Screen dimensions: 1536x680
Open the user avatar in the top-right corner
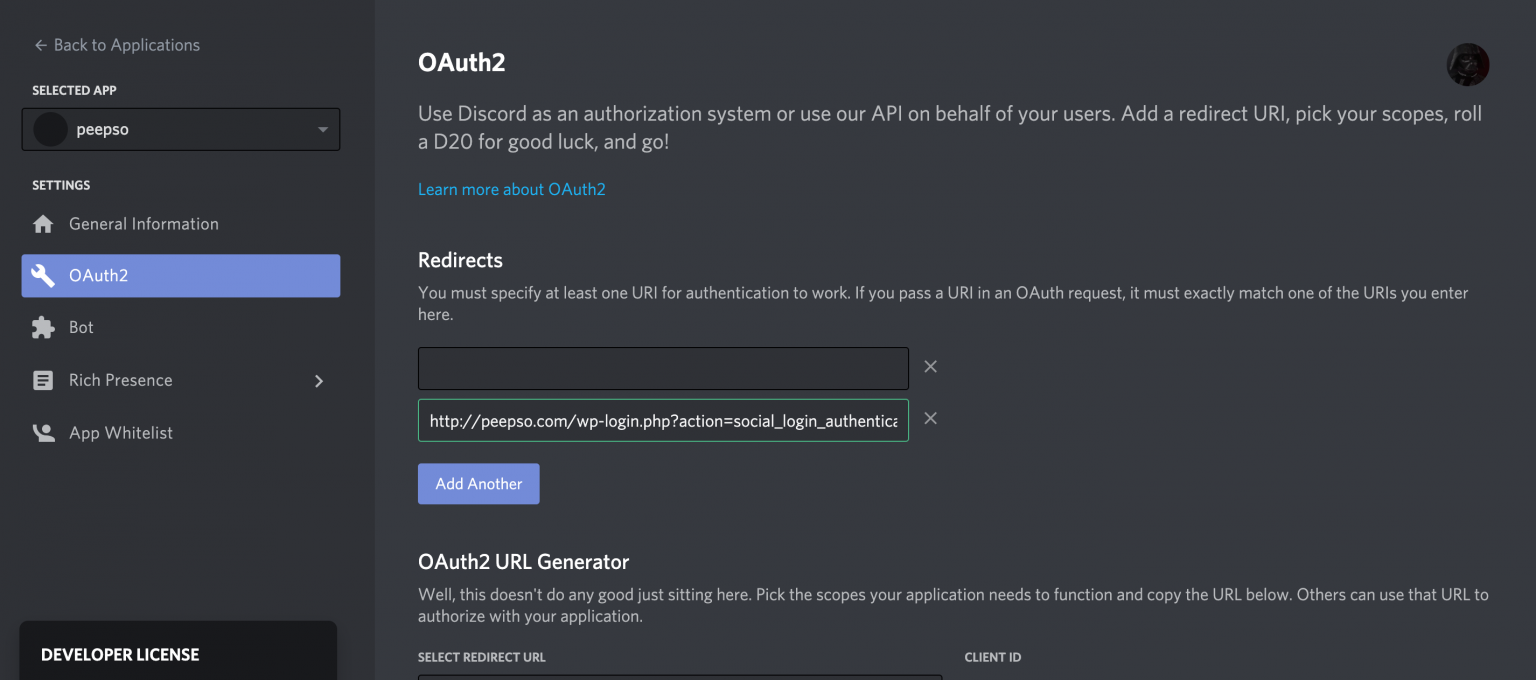(1467, 63)
